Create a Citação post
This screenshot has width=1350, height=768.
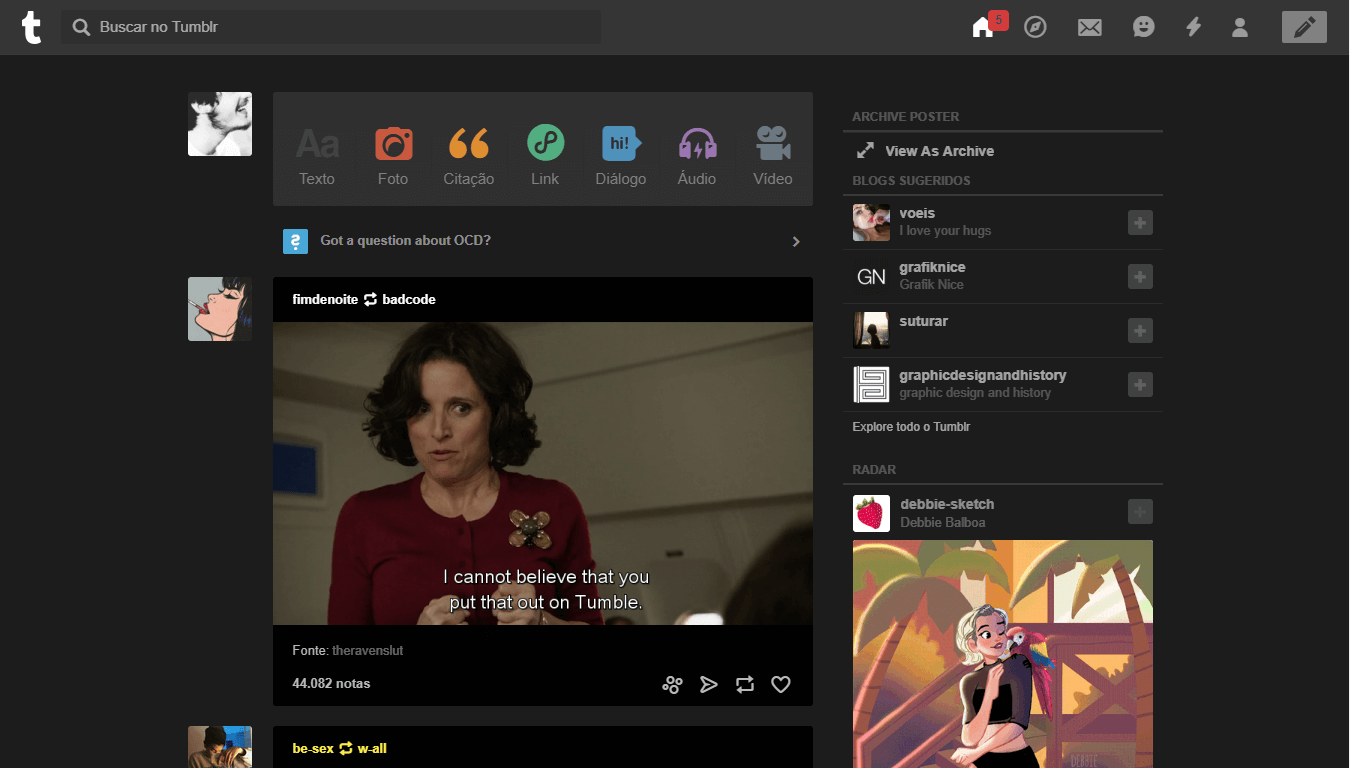click(x=469, y=156)
